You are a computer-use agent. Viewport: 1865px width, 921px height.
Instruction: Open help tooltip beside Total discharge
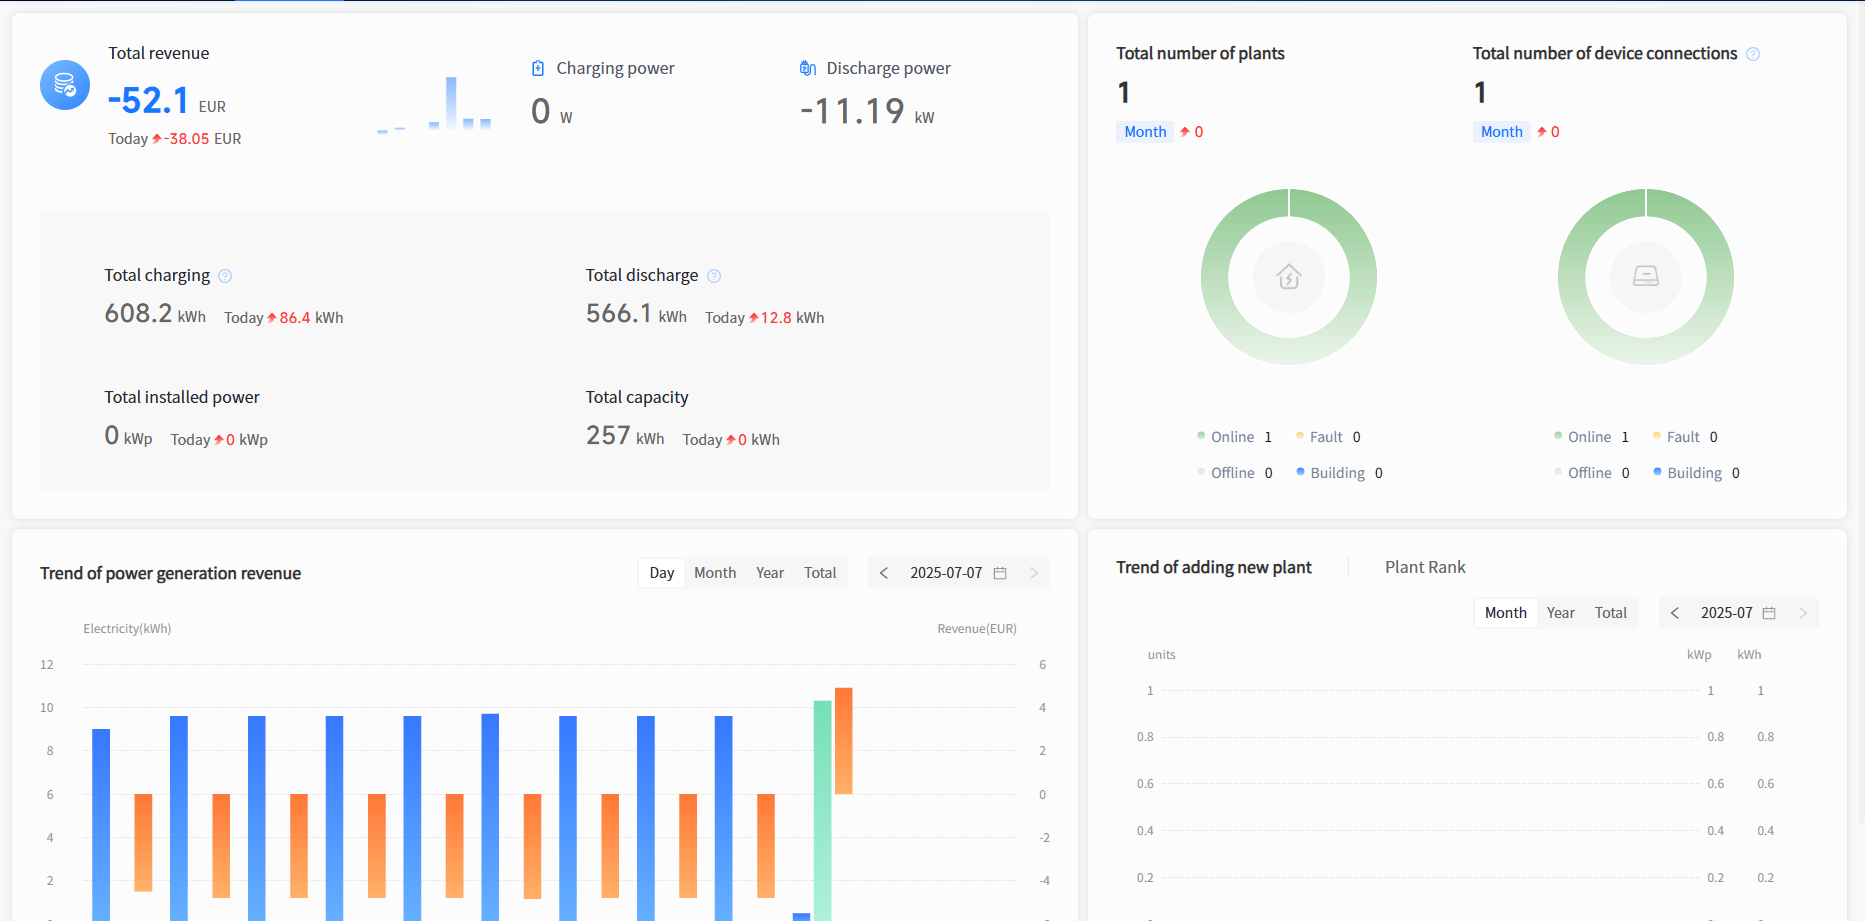pyautogui.click(x=714, y=276)
